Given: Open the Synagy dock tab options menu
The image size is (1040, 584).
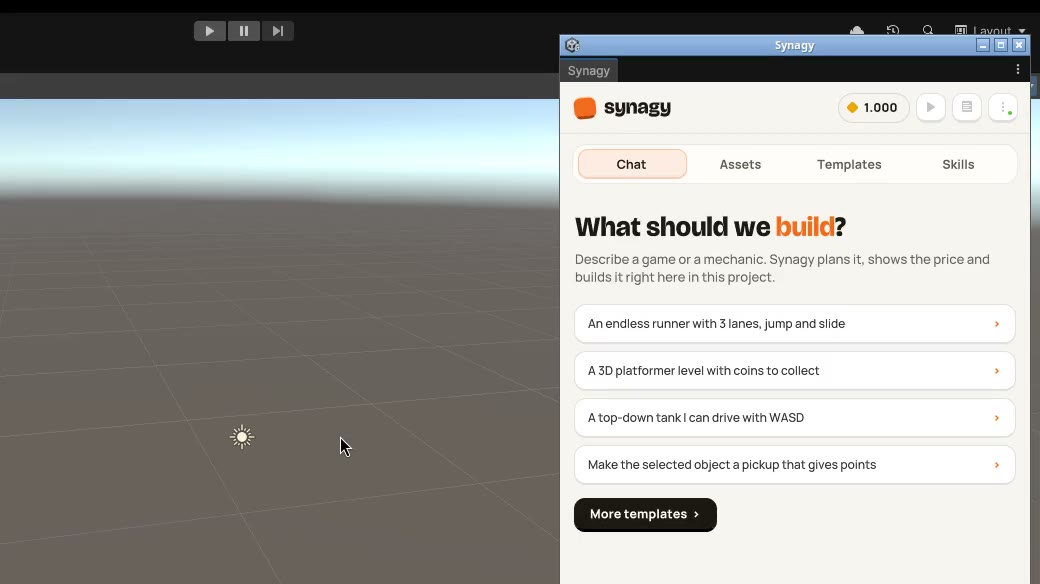Looking at the screenshot, I should 1017,69.
